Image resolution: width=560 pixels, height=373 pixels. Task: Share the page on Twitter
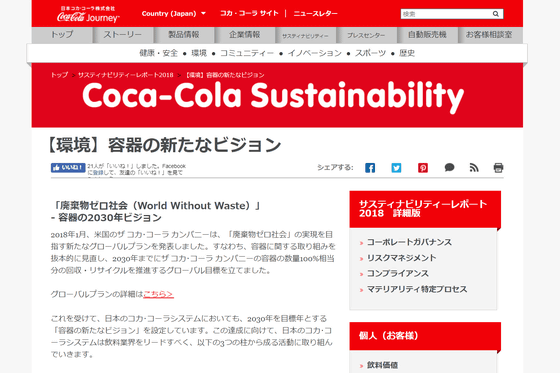tap(396, 168)
